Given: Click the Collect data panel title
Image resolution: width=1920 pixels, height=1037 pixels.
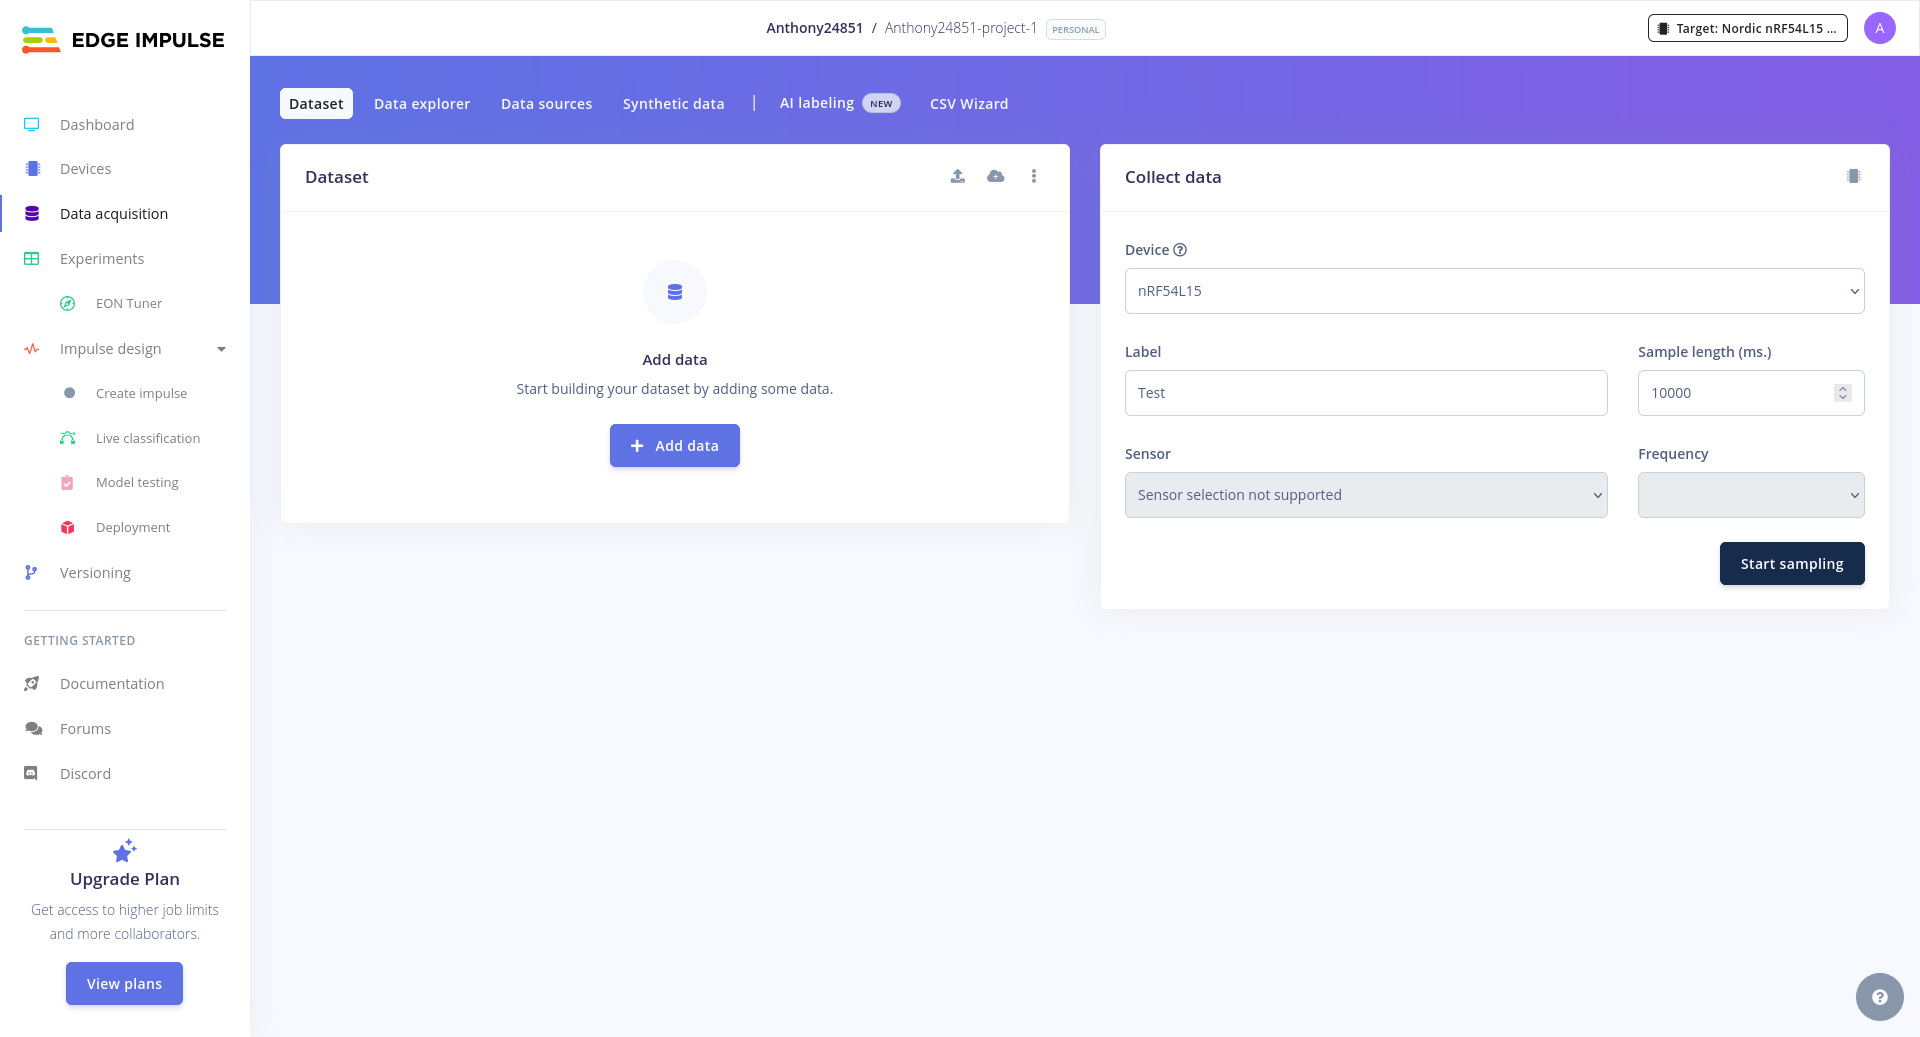Looking at the screenshot, I should point(1173,177).
